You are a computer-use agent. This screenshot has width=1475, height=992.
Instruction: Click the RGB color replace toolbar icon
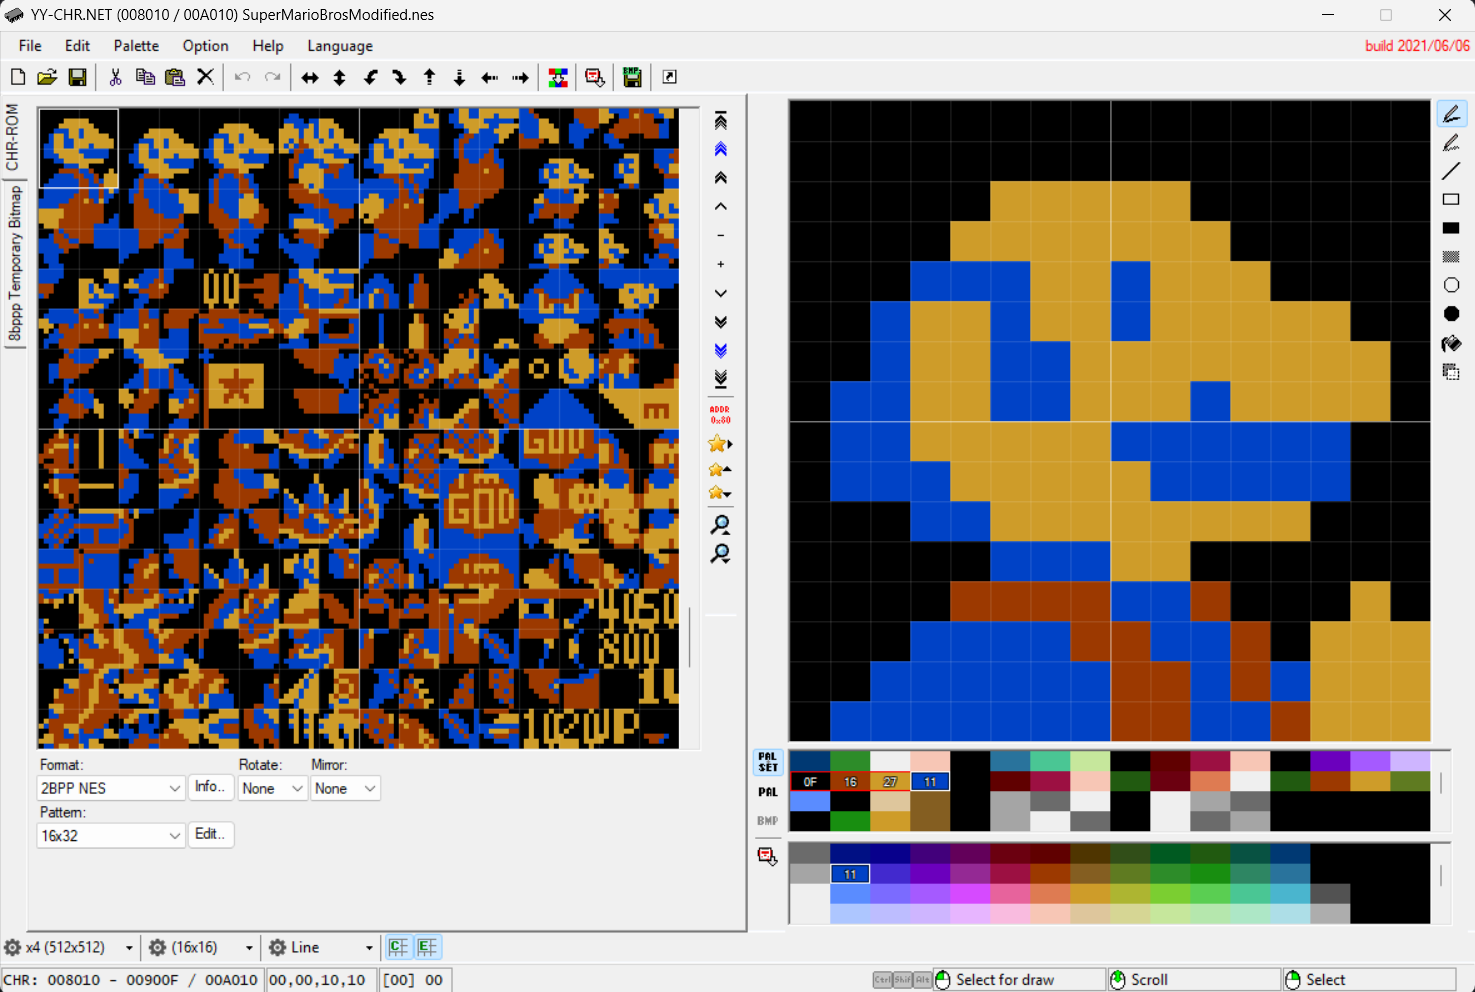click(x=558, y=77)
